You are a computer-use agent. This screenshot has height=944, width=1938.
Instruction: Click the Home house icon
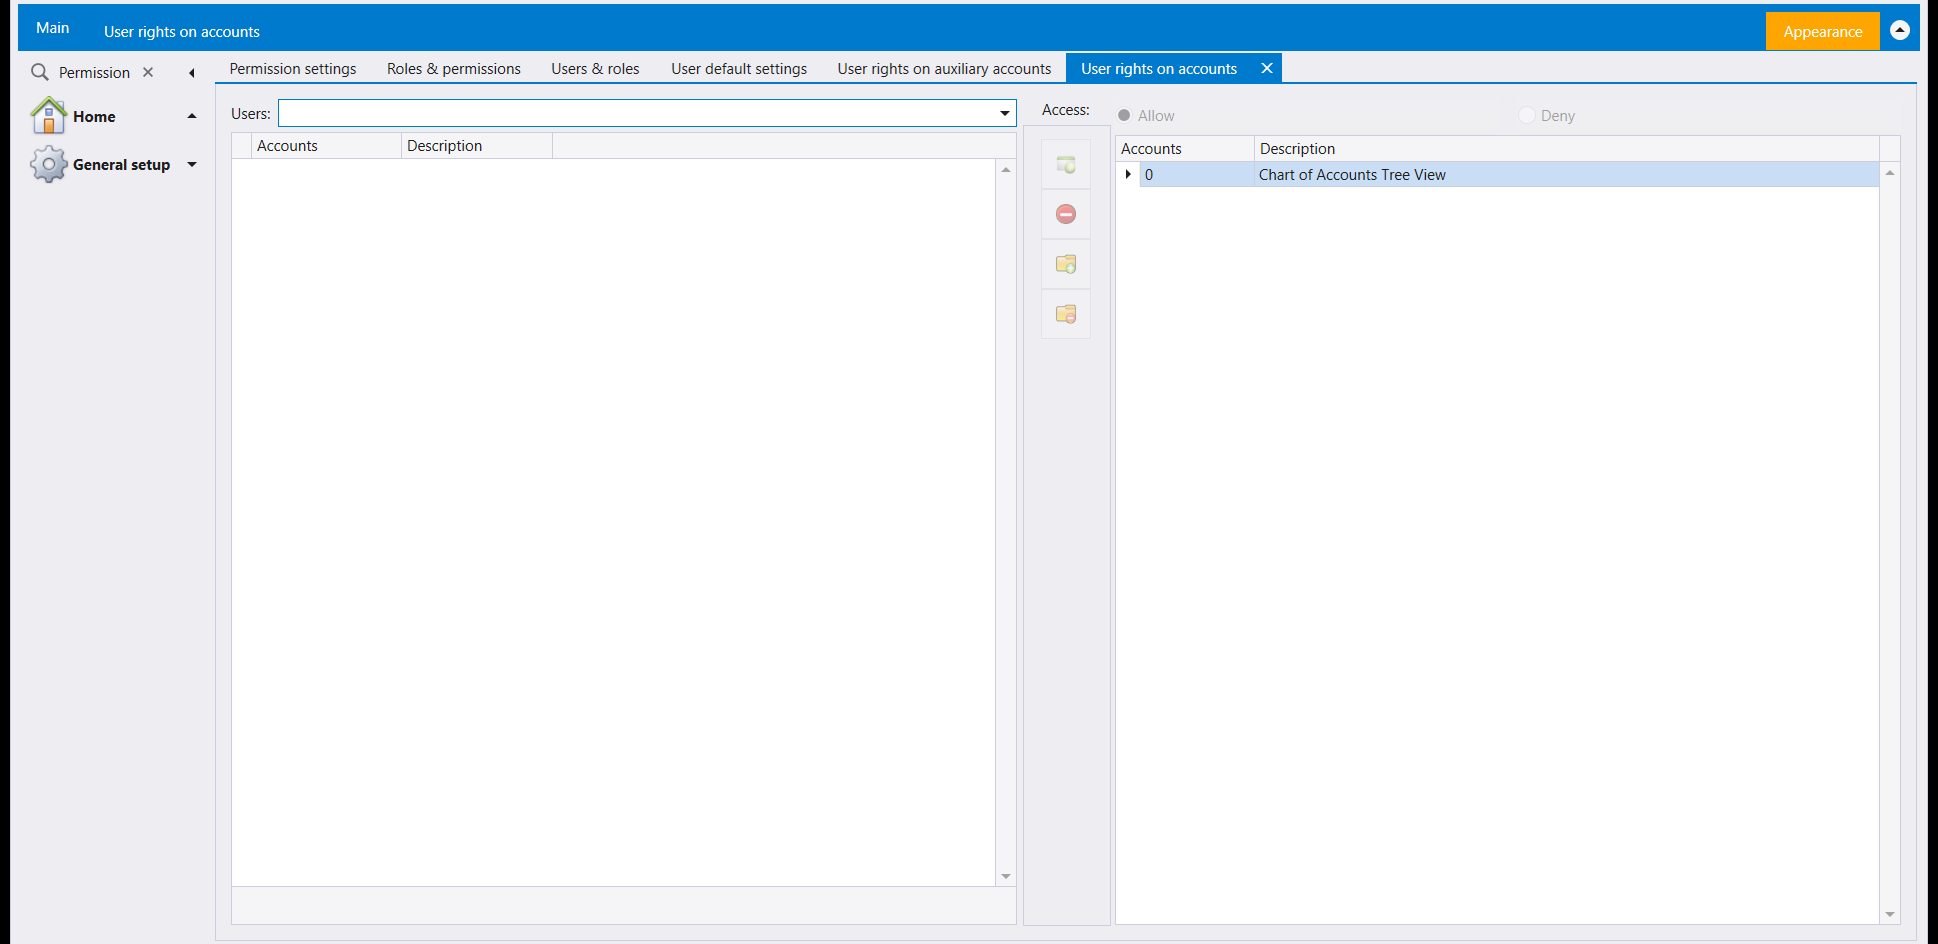coord(48,116)
